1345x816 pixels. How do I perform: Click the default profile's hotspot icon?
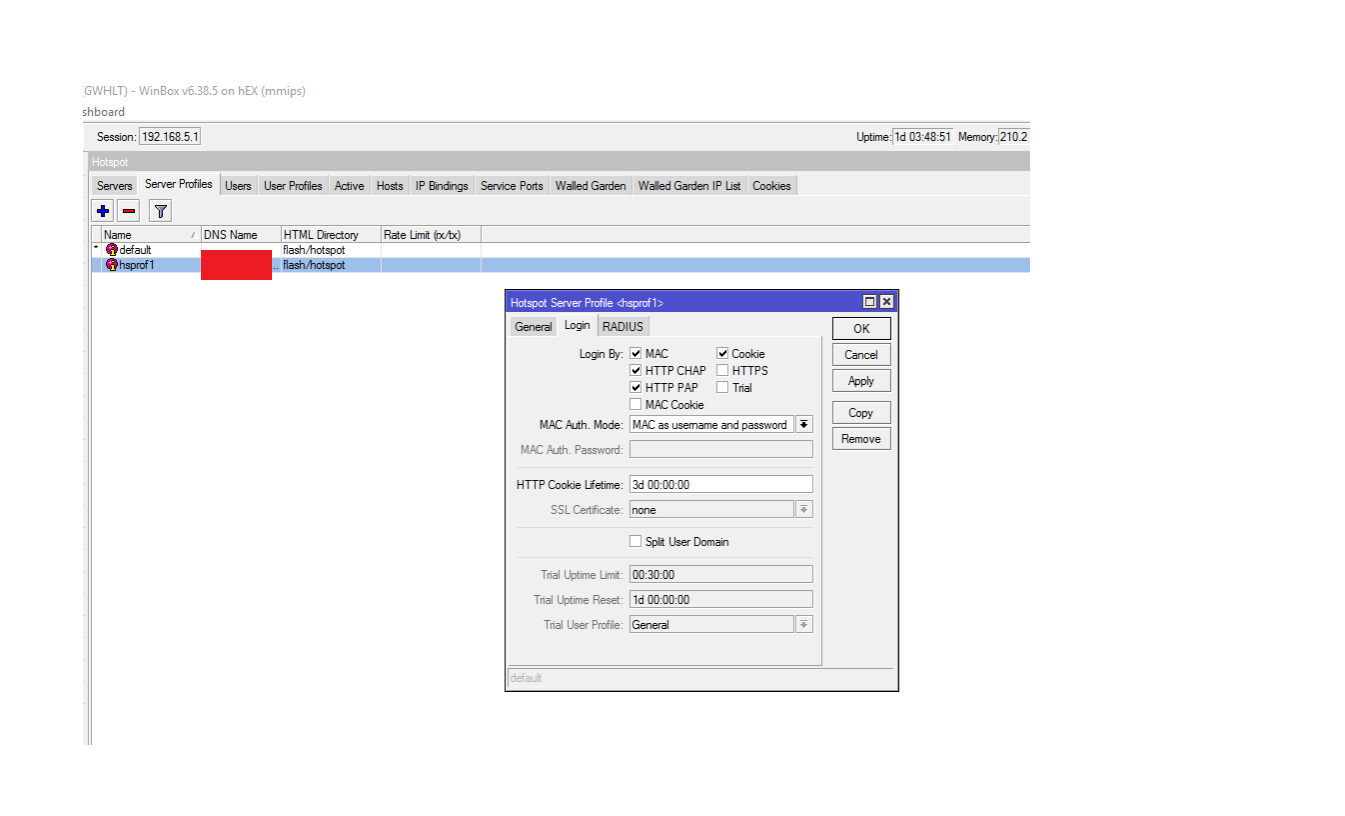112,250
